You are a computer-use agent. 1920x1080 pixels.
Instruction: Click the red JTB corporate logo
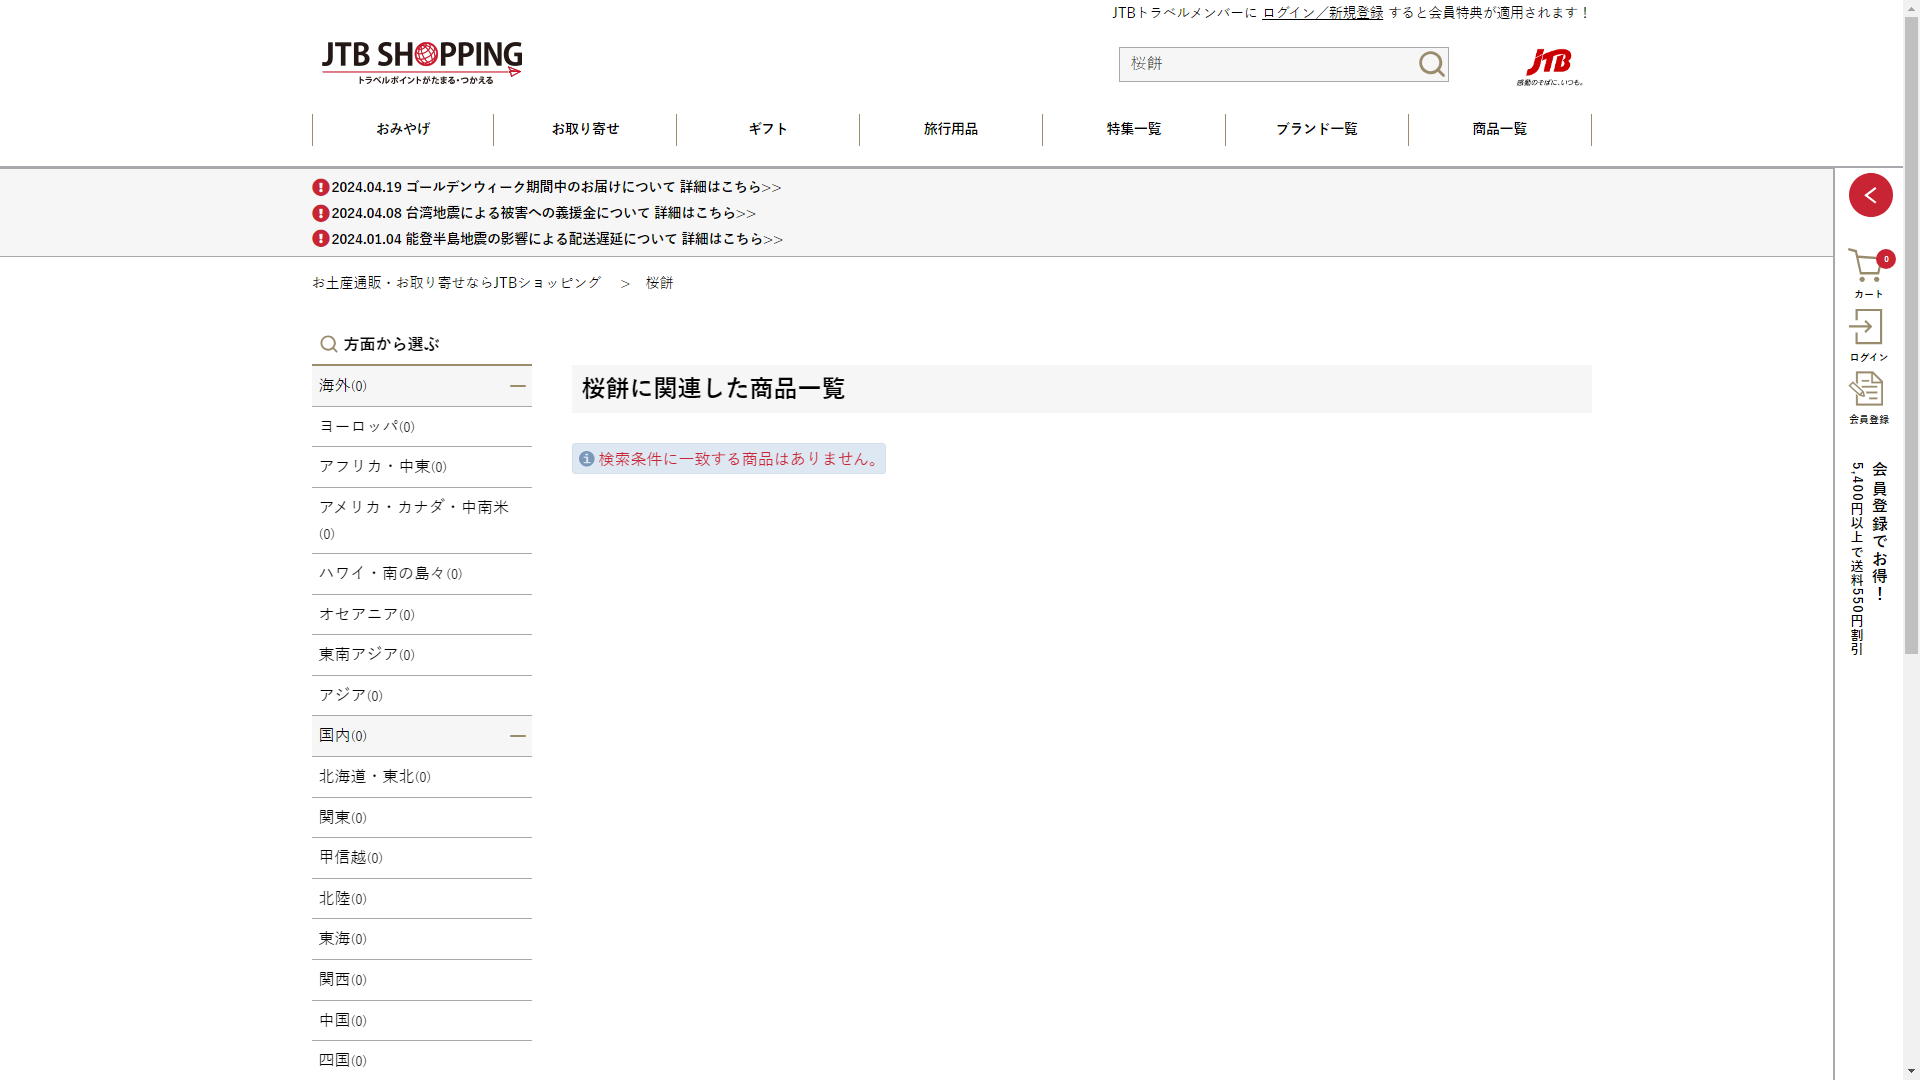pyautogui.click(x=1549, y=65)
